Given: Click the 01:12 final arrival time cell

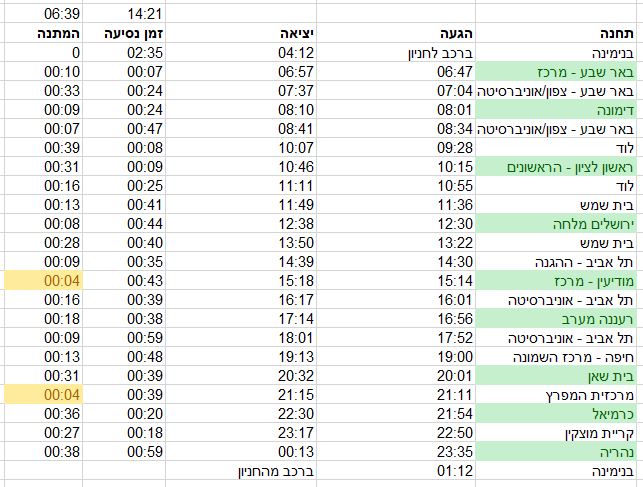Looking at the screenshot, I should tap(456, 471).
